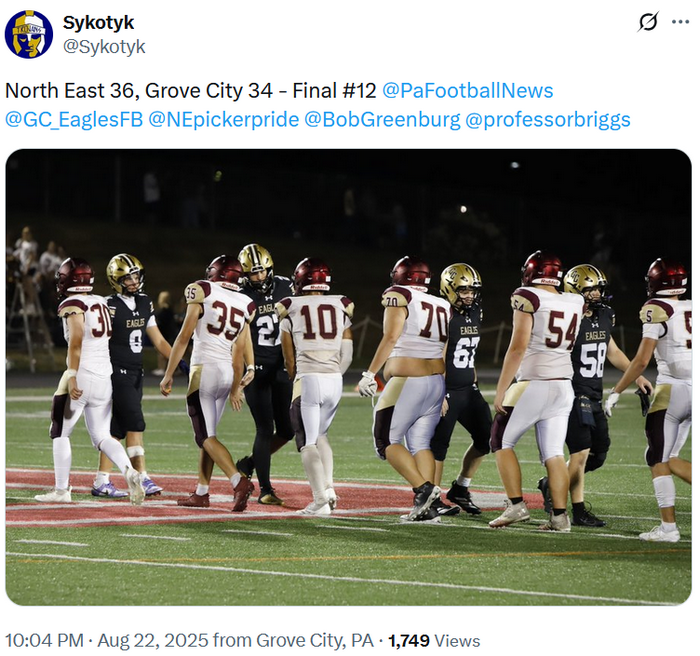700x656 pixels.
Task: Visit the @GC_EaglesFB mention
Action: point(74,119)
